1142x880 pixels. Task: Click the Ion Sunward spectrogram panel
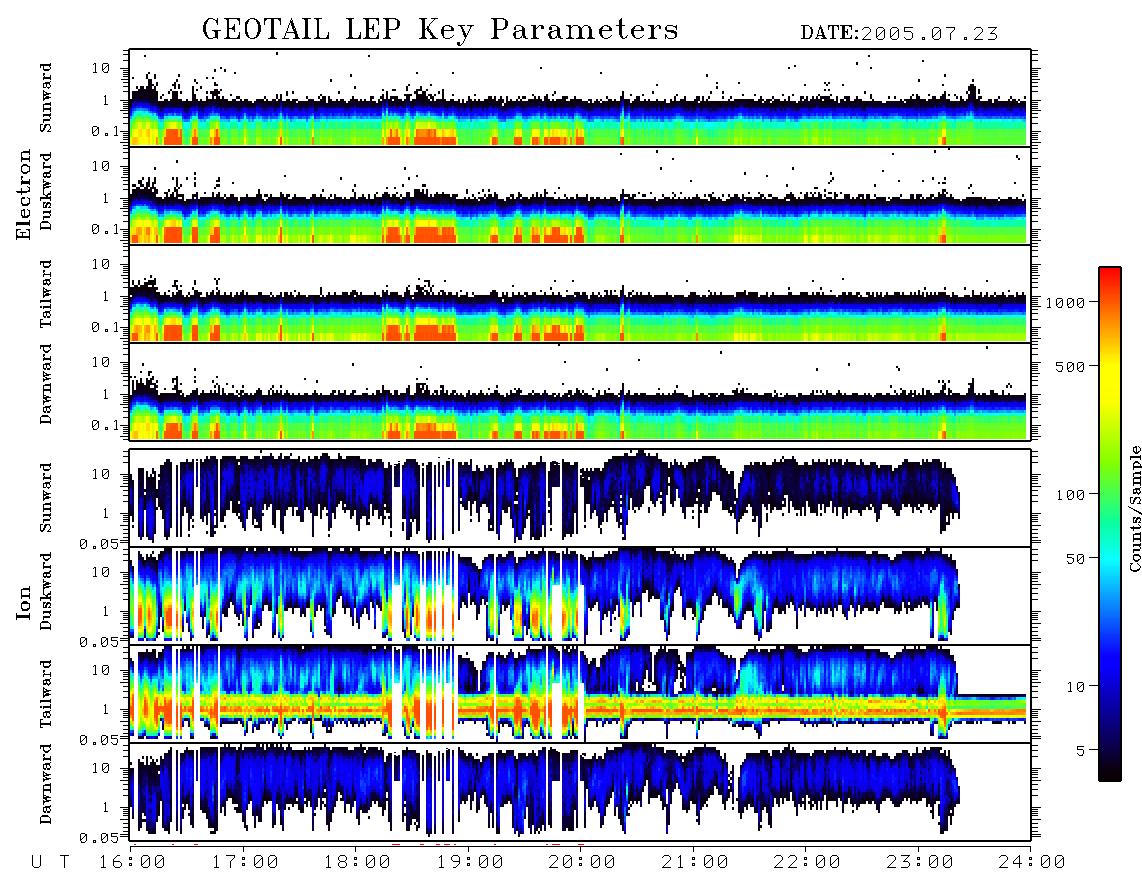pyautogui.click(x=580, y=498)
